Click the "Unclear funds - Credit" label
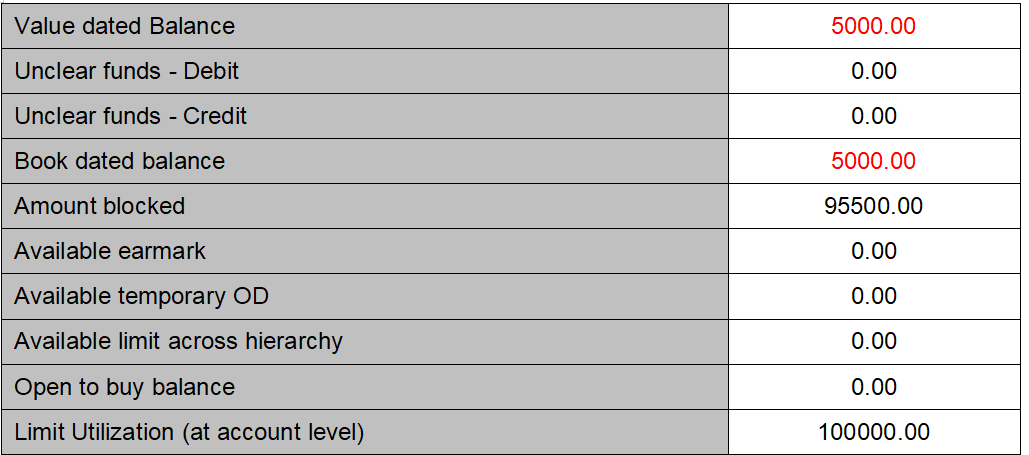Viewport: 1029px width, 455px height. tap(130, 116)
